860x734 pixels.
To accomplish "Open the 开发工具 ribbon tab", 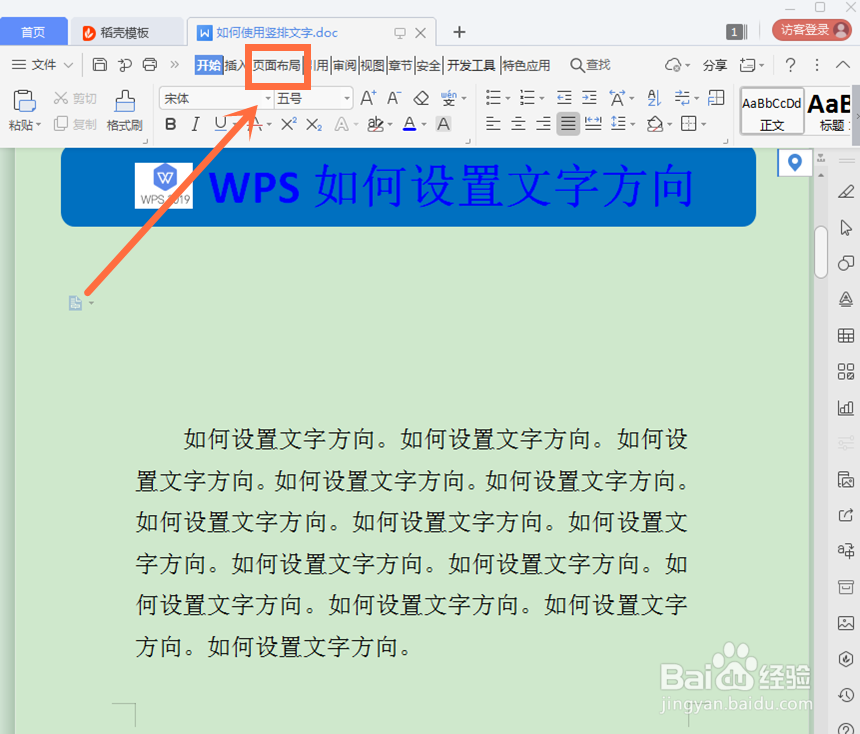I will click(x=471, y=65).
